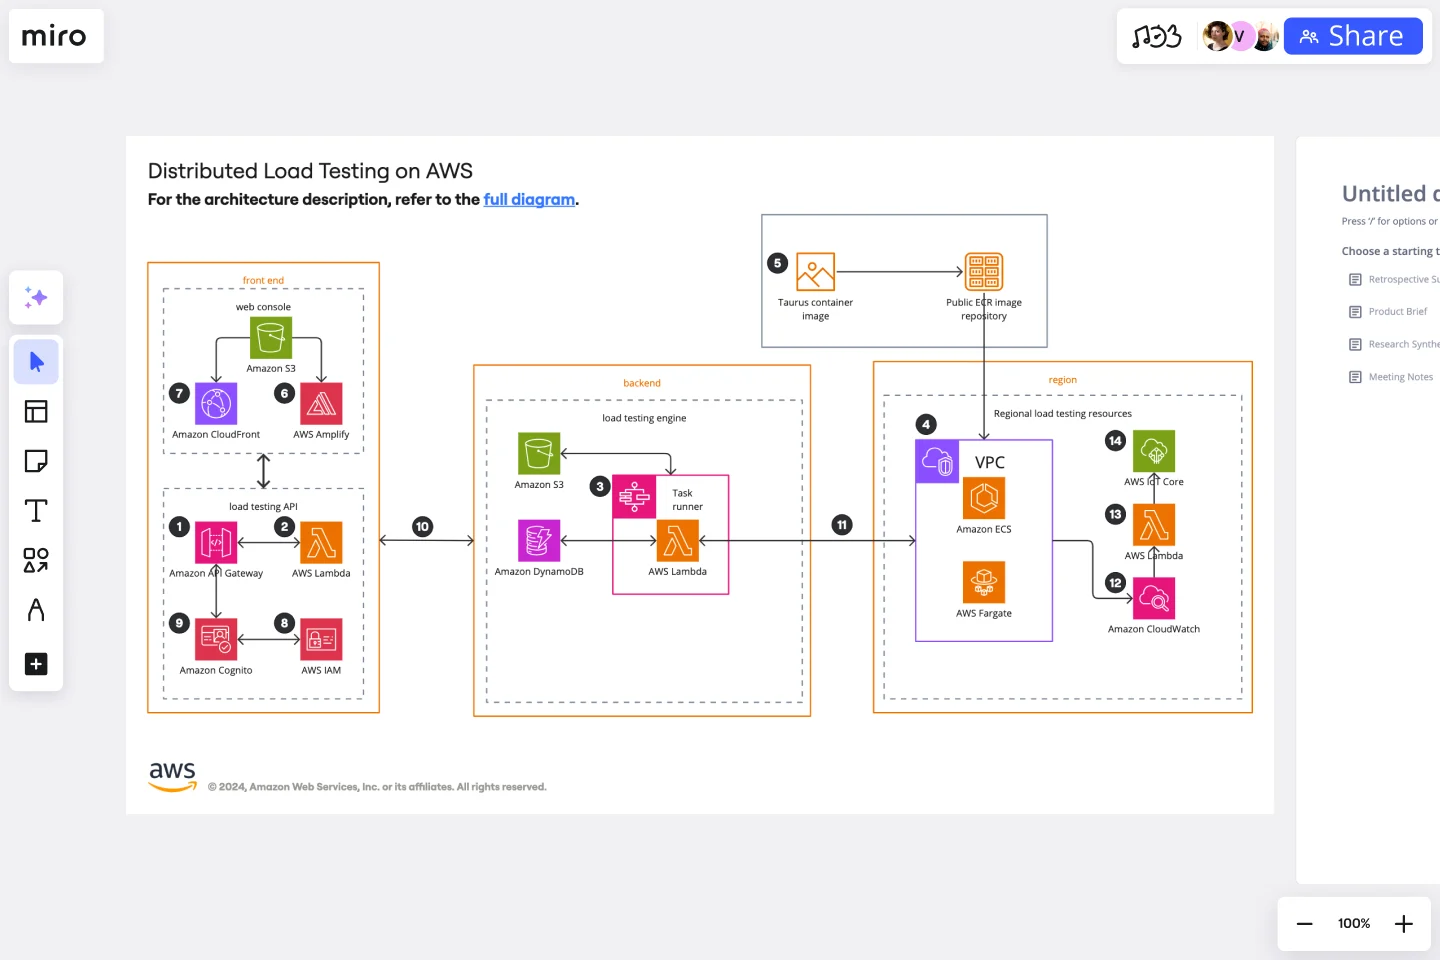Select the Amazon CloudWatch icon
This screenshot has width=1440, height=960.
[1154, 599]
